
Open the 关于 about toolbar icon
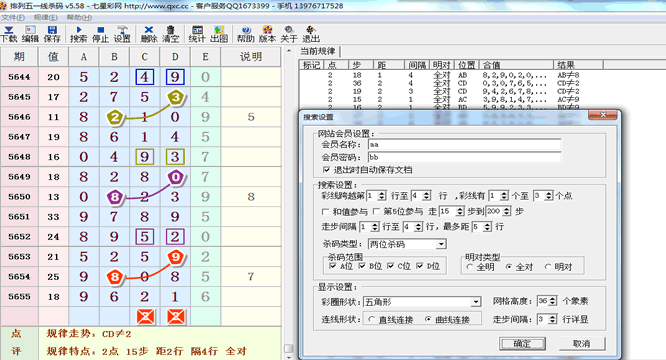coord(289,34)
